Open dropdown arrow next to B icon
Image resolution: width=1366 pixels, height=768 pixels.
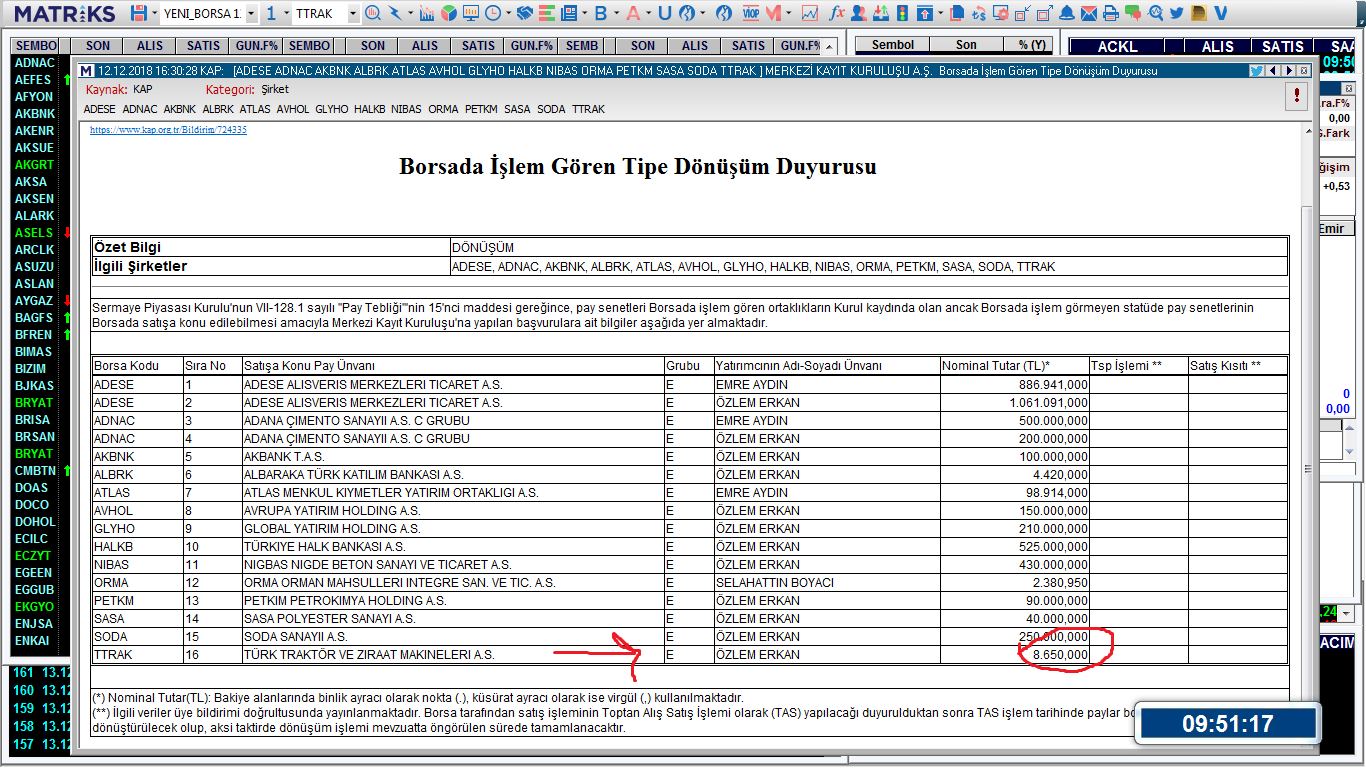click(x=617, y=13)
